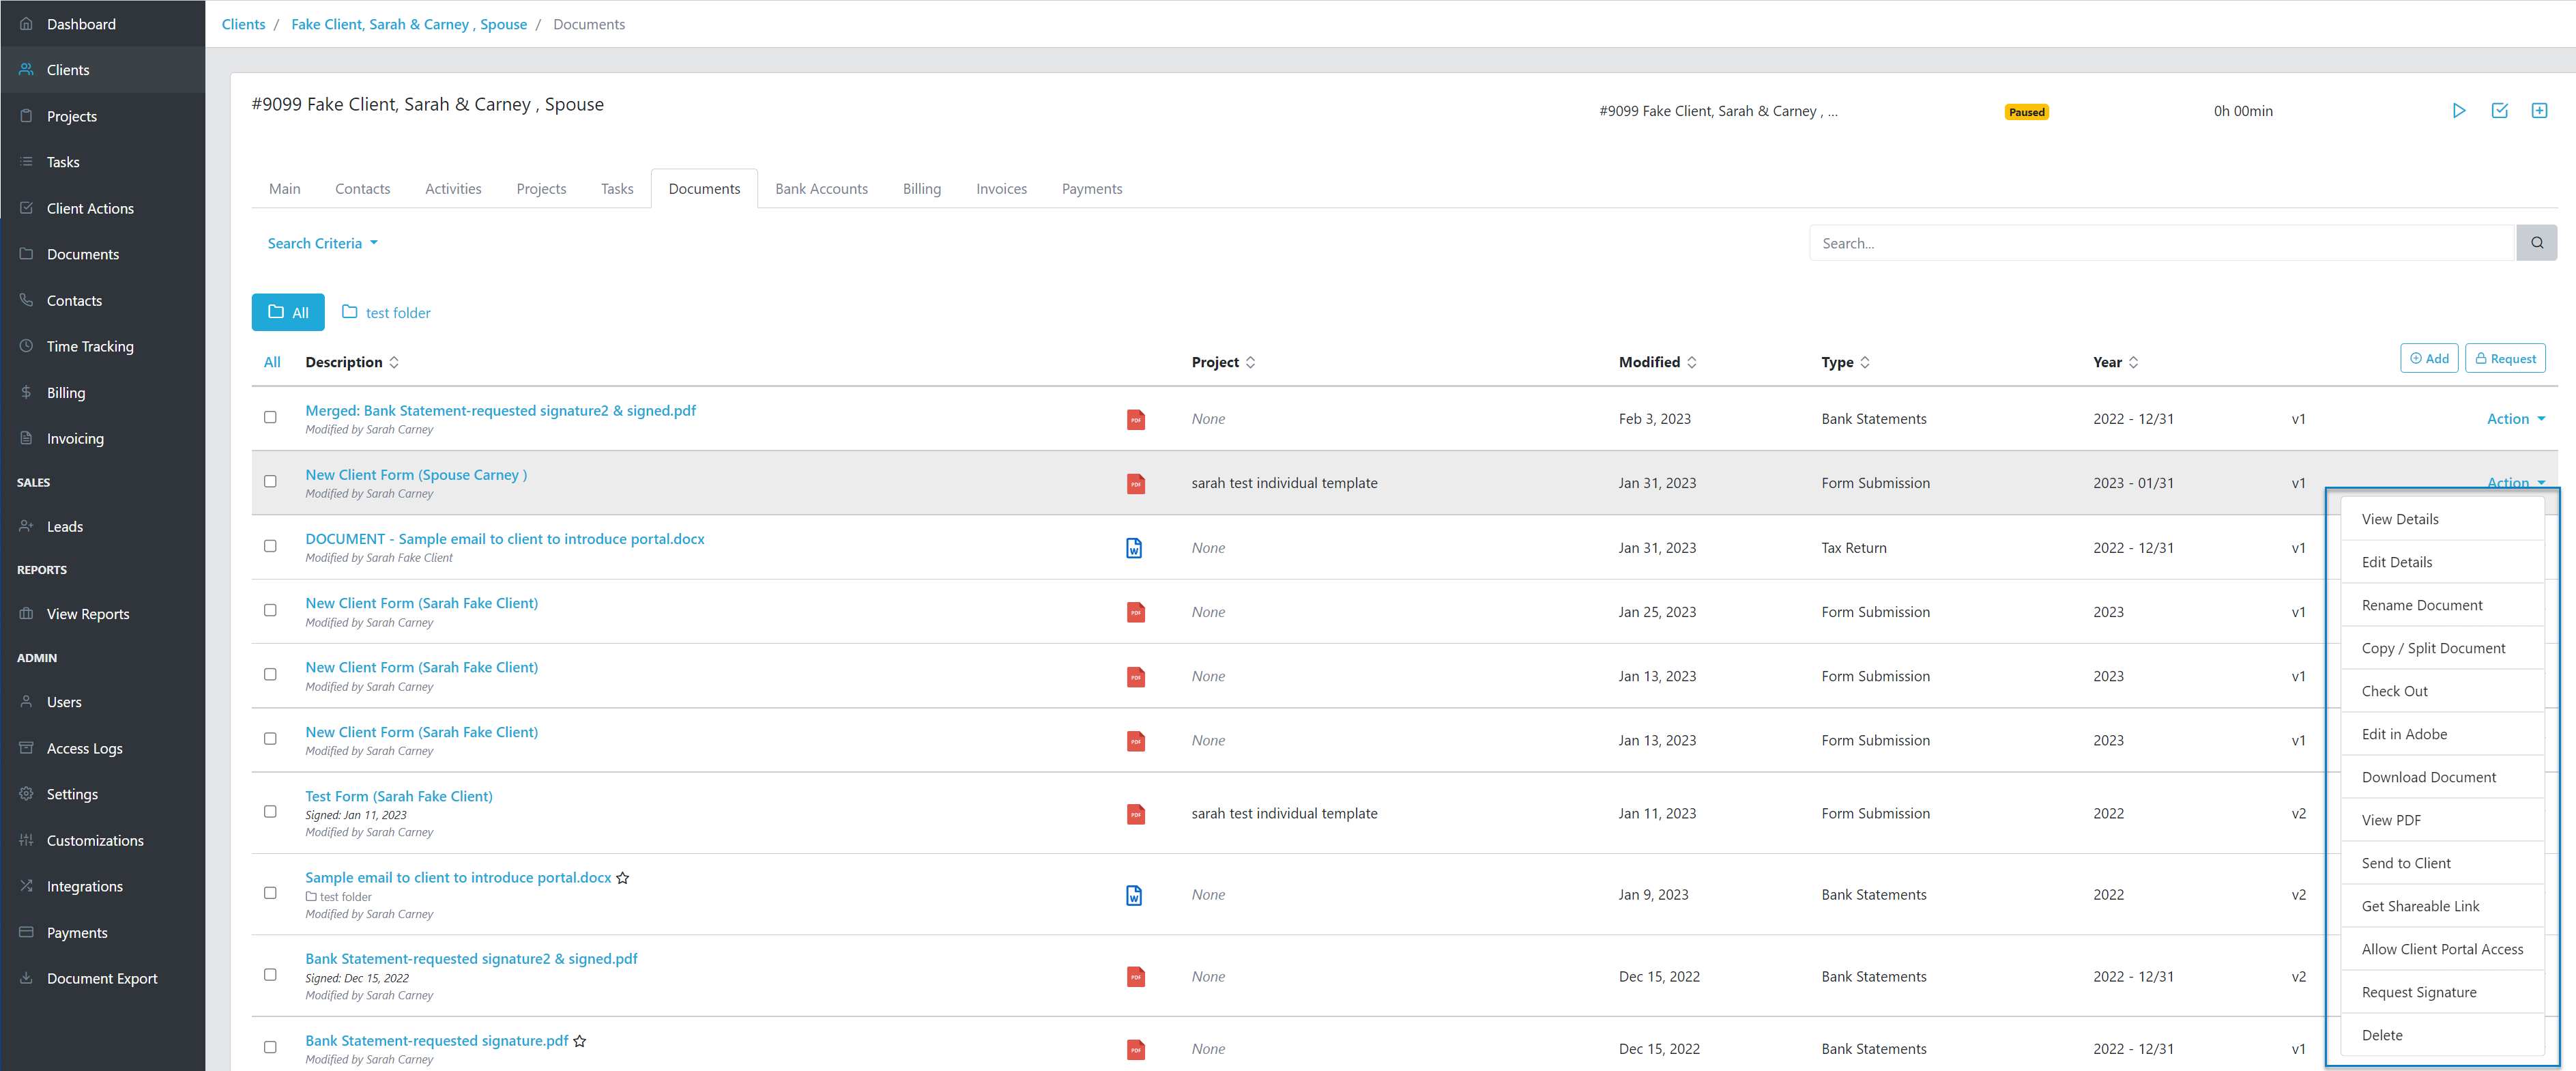Screen dimensions: 2576x1071
Task: Switch to the Bank Accounts tab
Action: point(821,188)
